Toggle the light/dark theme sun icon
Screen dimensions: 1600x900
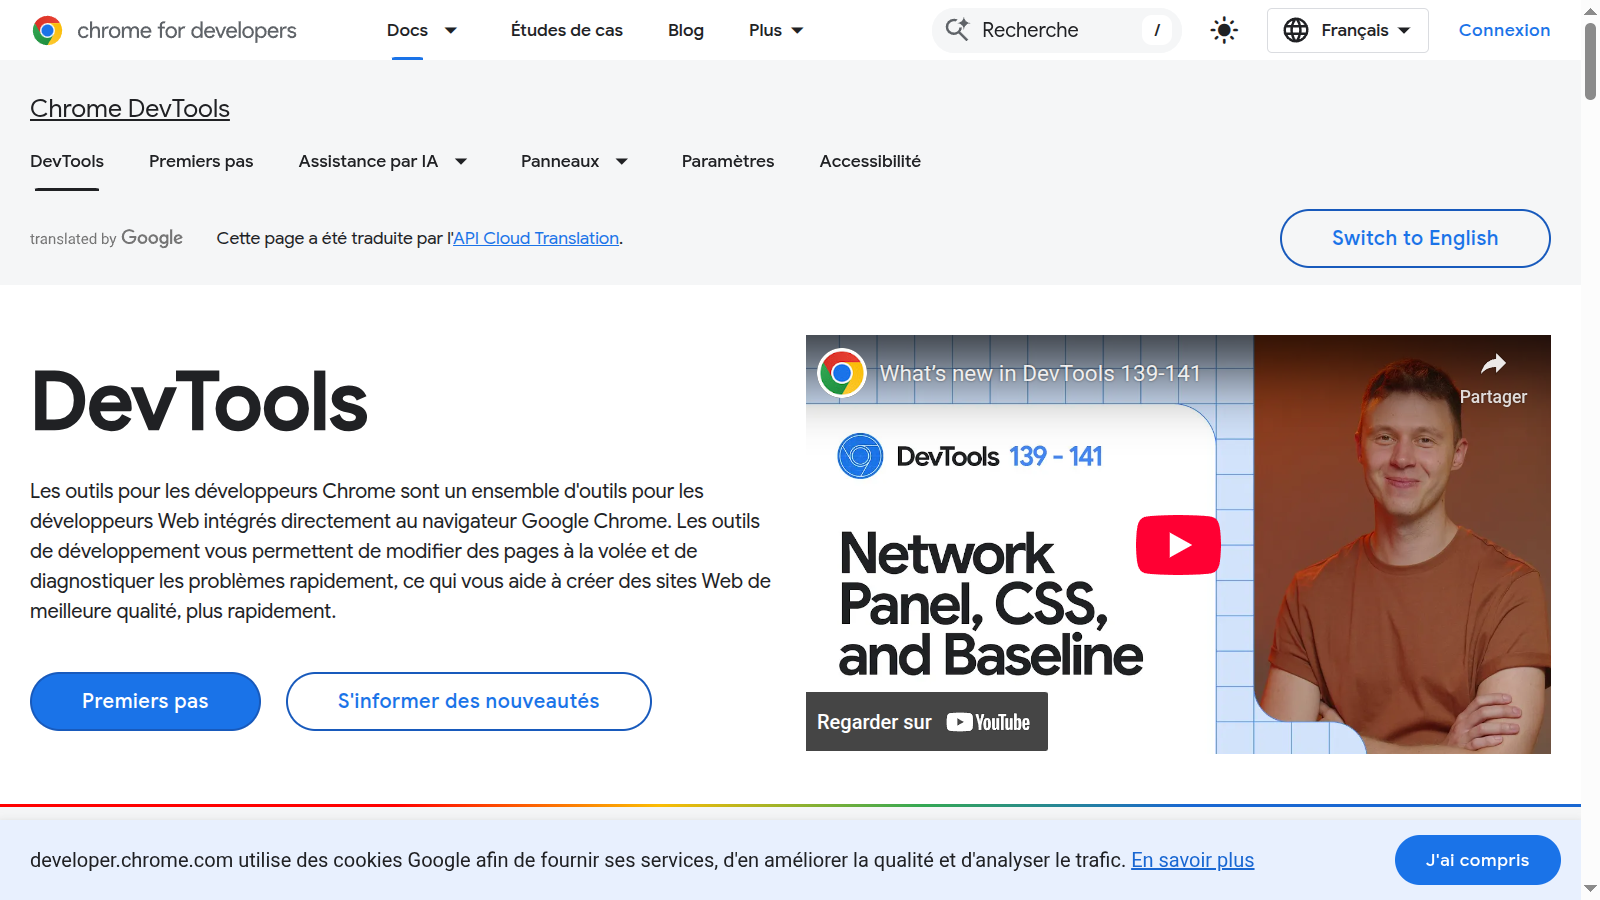click(1224, 31)
